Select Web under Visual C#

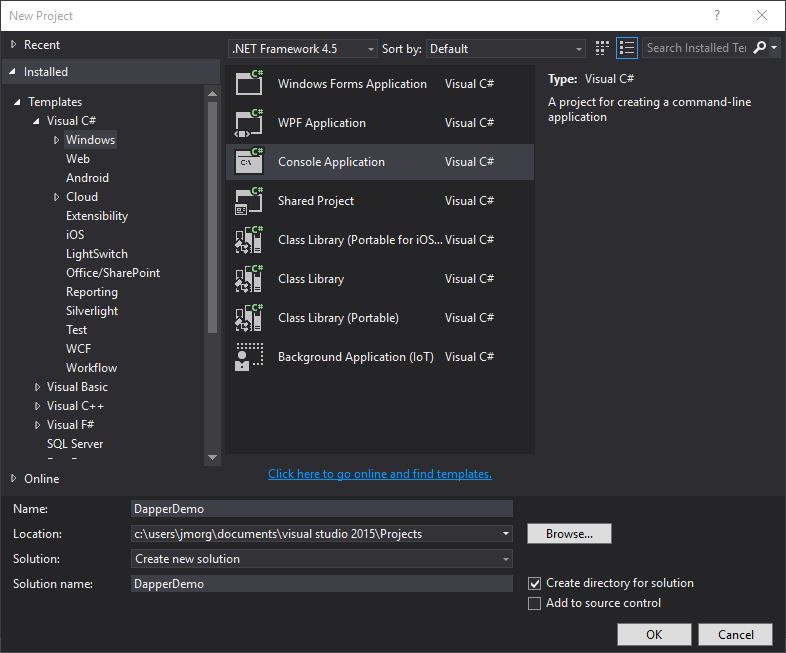click(78, 159)
